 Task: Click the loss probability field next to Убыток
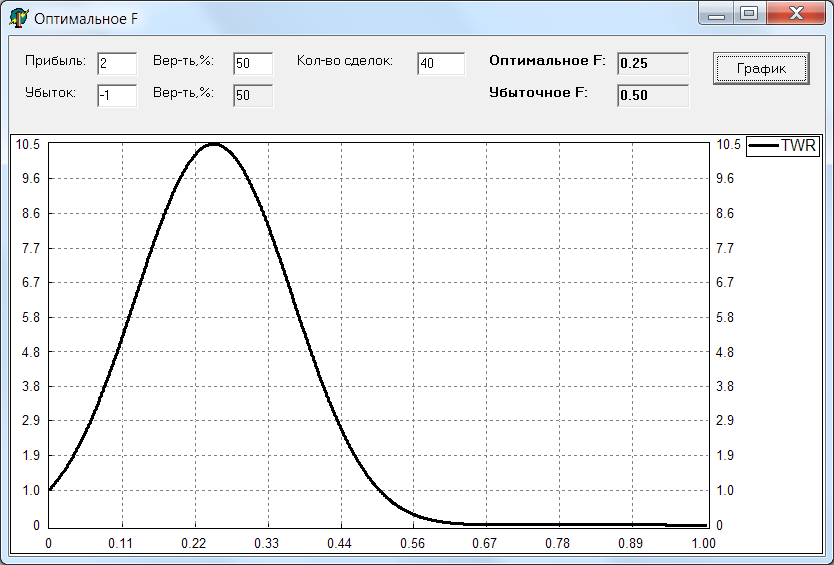(x=253, y=95)
